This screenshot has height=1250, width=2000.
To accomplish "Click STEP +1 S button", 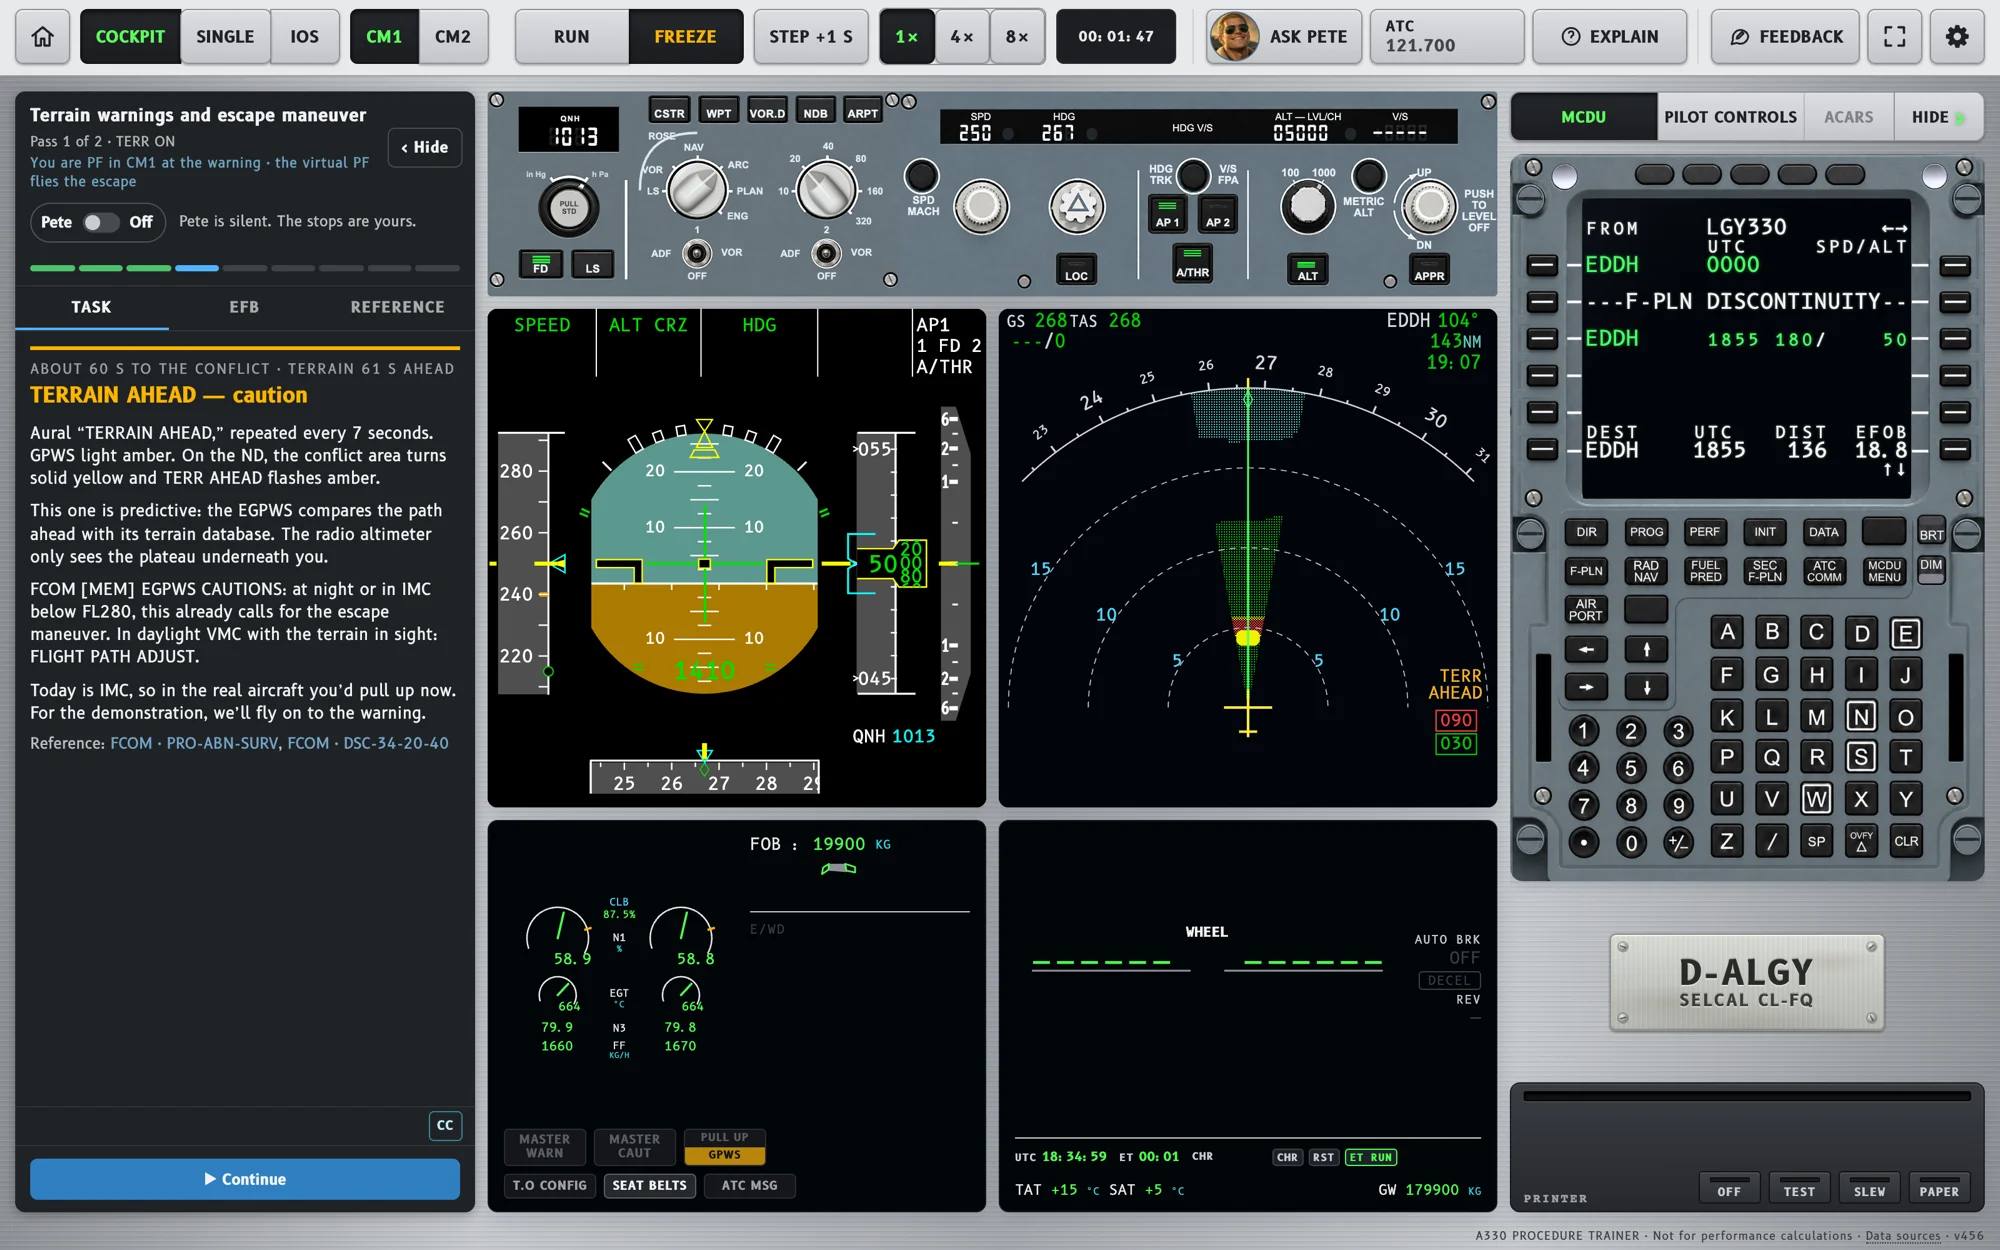I will point(811,37).
